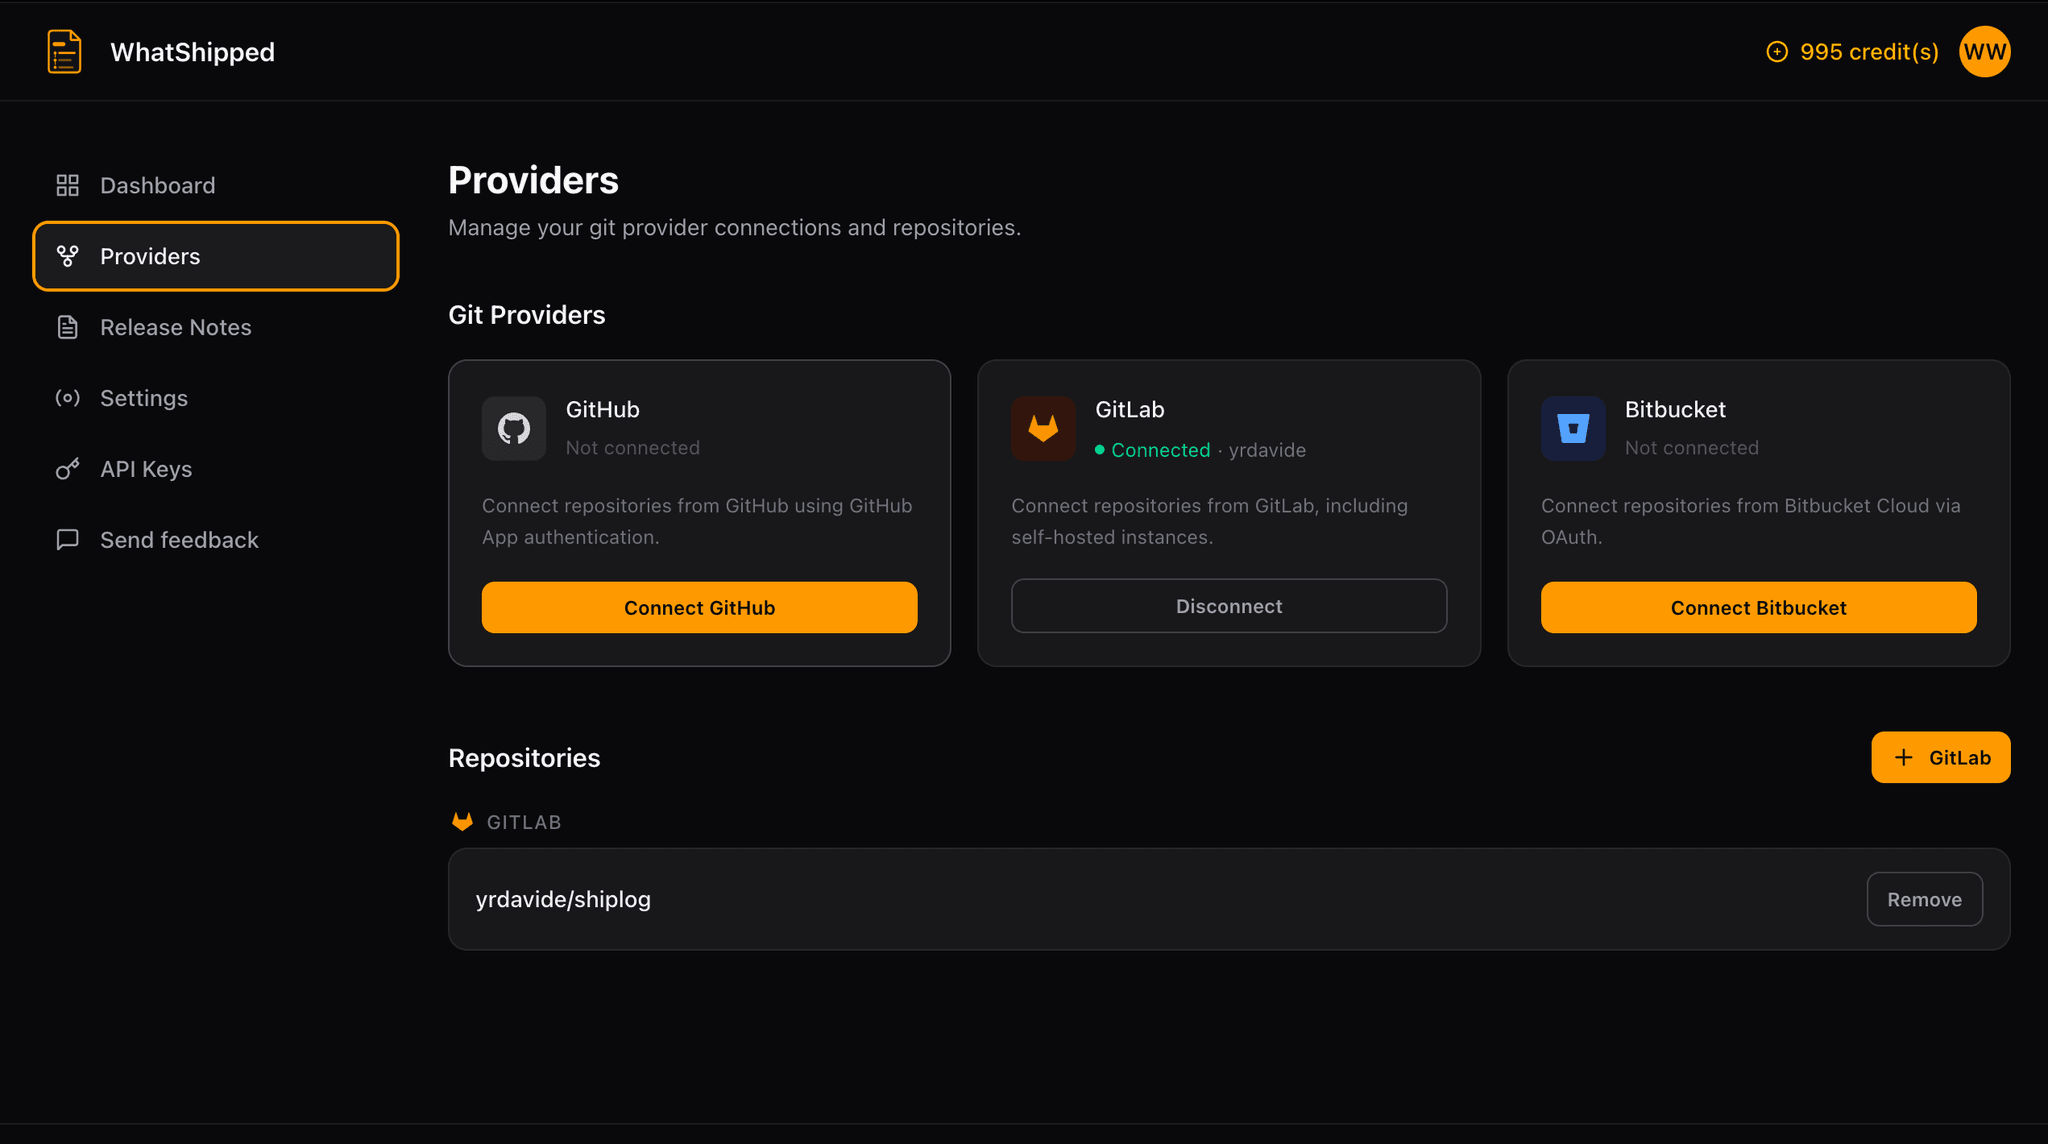
Task: Open Settings from the sidebar
Action: (x=216, y=398)
